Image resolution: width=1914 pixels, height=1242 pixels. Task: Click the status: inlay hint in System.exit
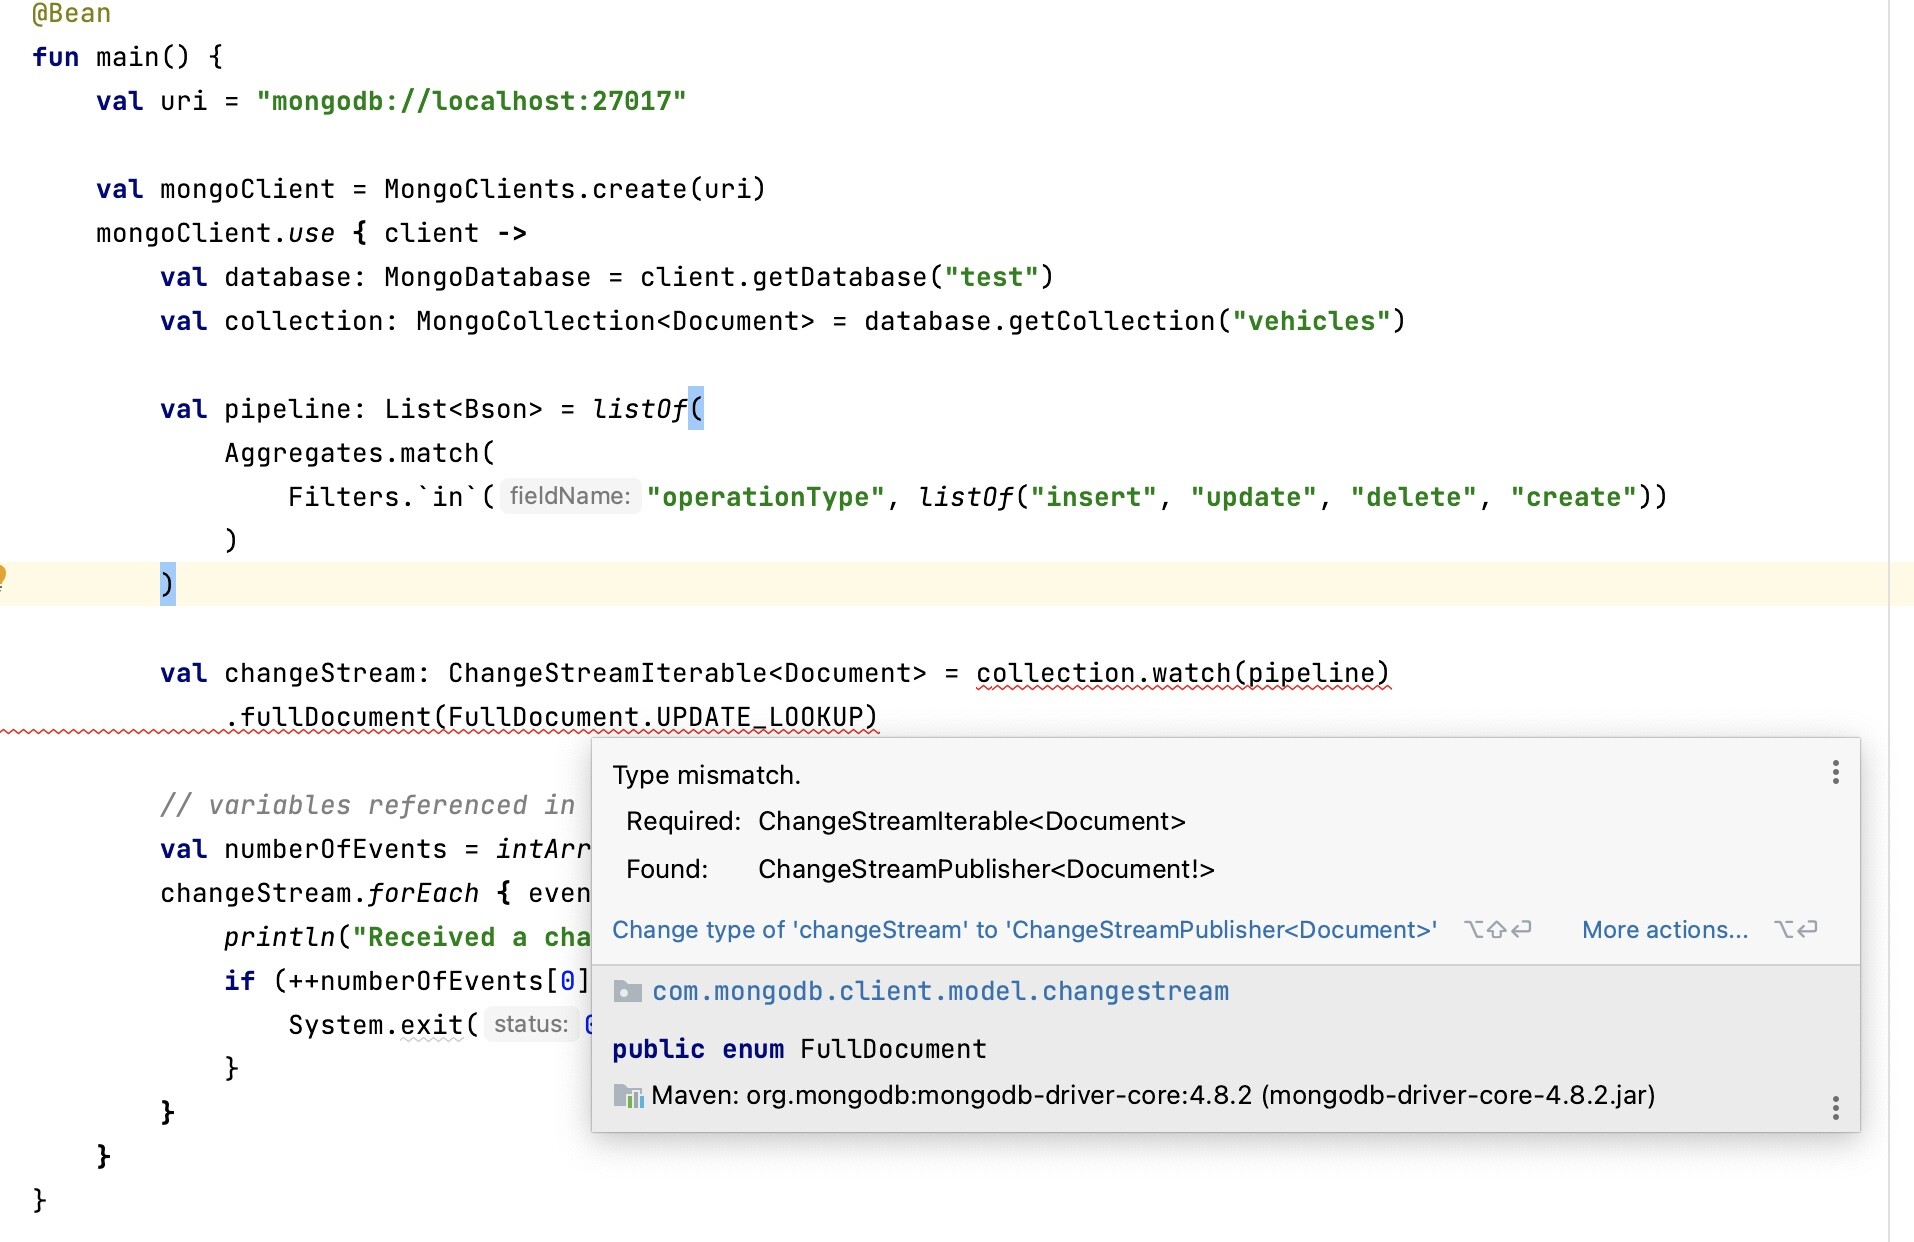point(531,1024)
